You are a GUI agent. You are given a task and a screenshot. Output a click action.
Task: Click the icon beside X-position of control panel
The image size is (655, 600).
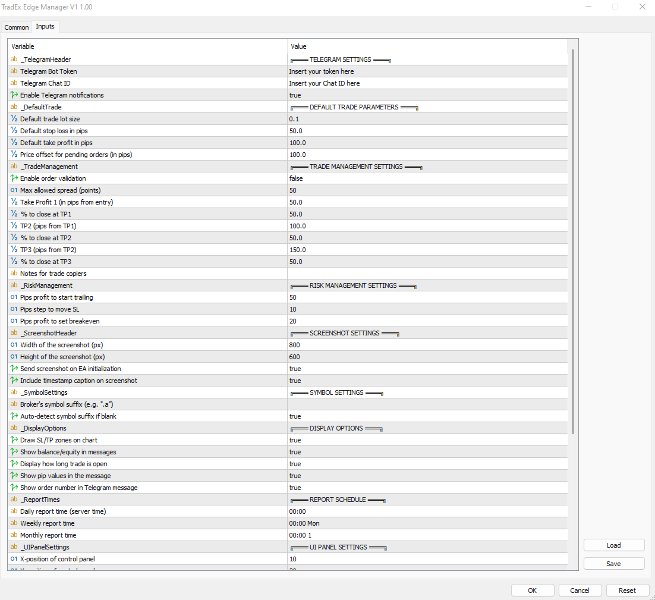click(14, 559)
